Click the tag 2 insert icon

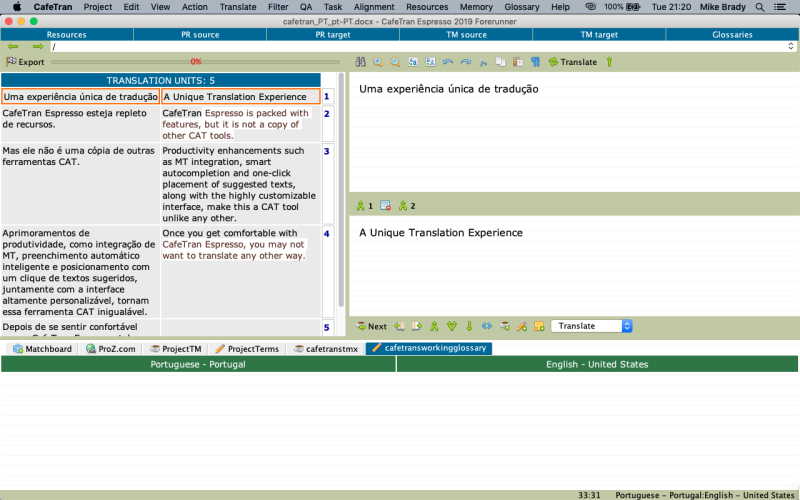click(x=407, y=206)
